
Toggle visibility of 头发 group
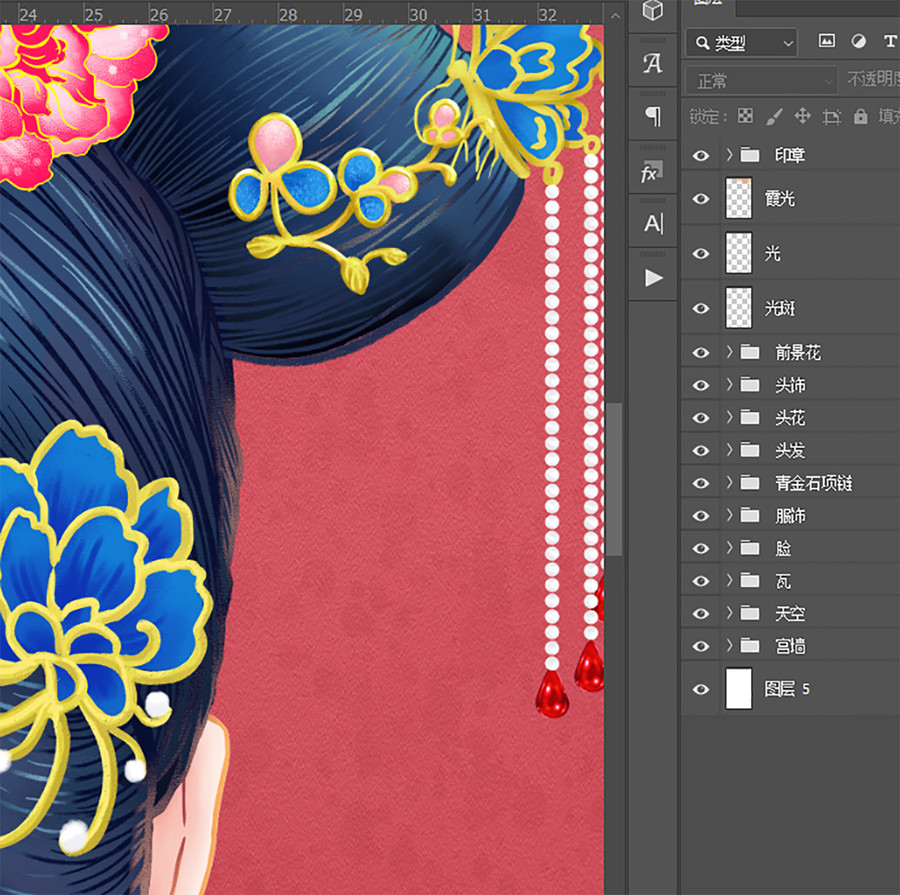pyautogui.click(x=701, y=451)
